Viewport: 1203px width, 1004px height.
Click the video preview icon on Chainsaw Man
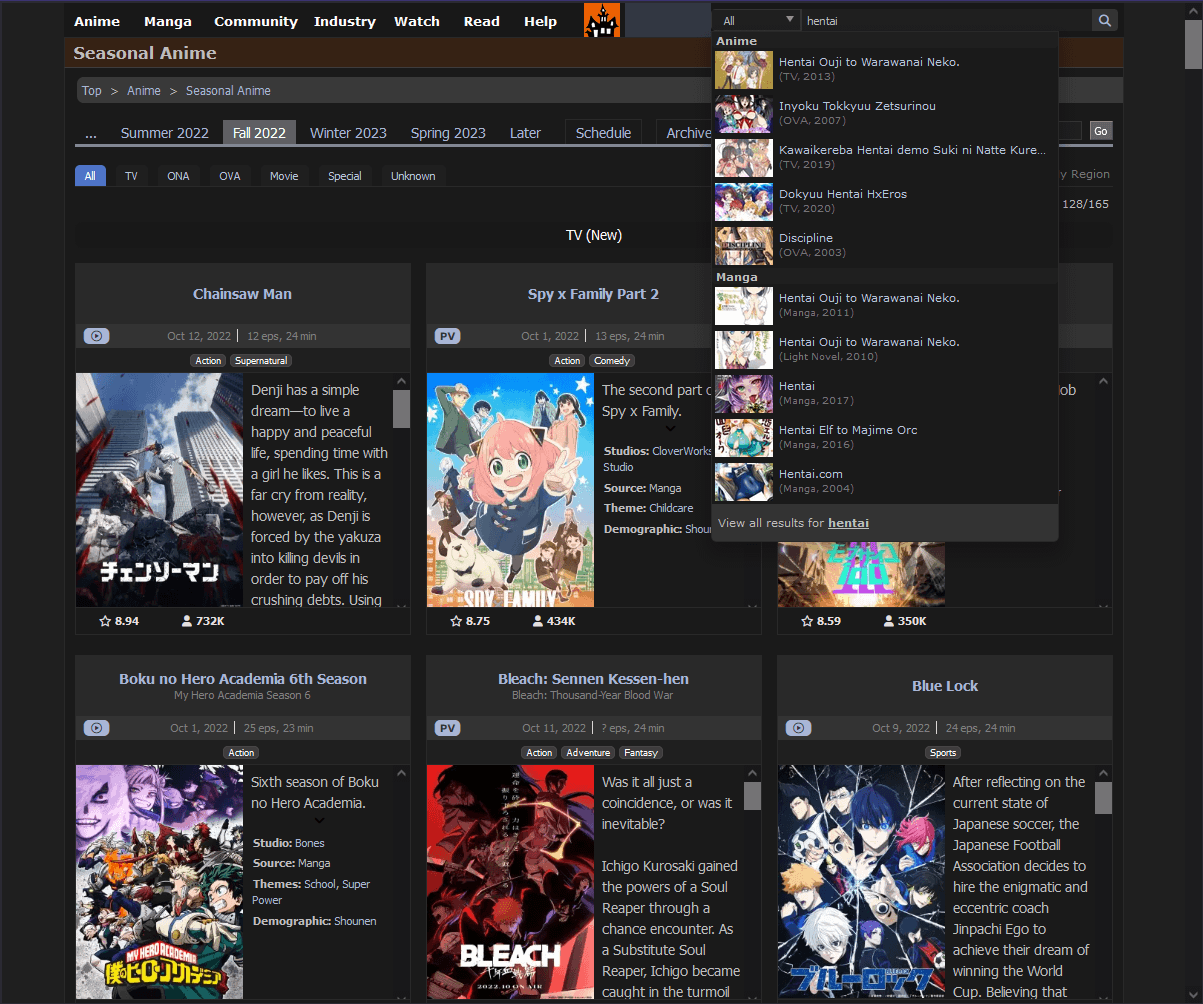click(96, 336)
